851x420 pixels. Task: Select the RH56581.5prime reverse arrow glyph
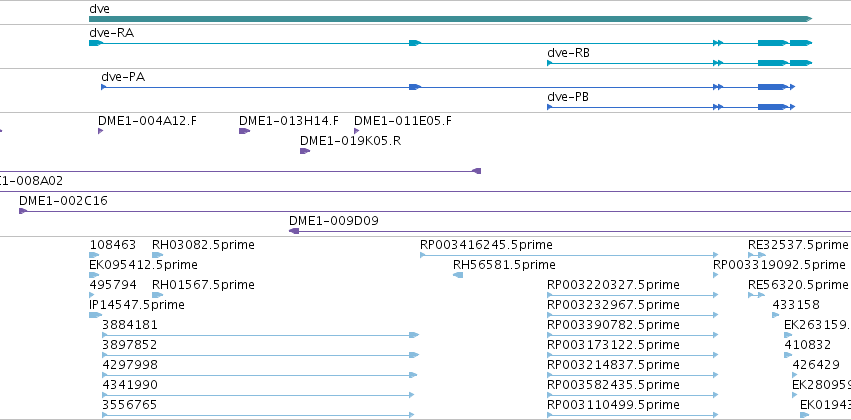point(458,275)
